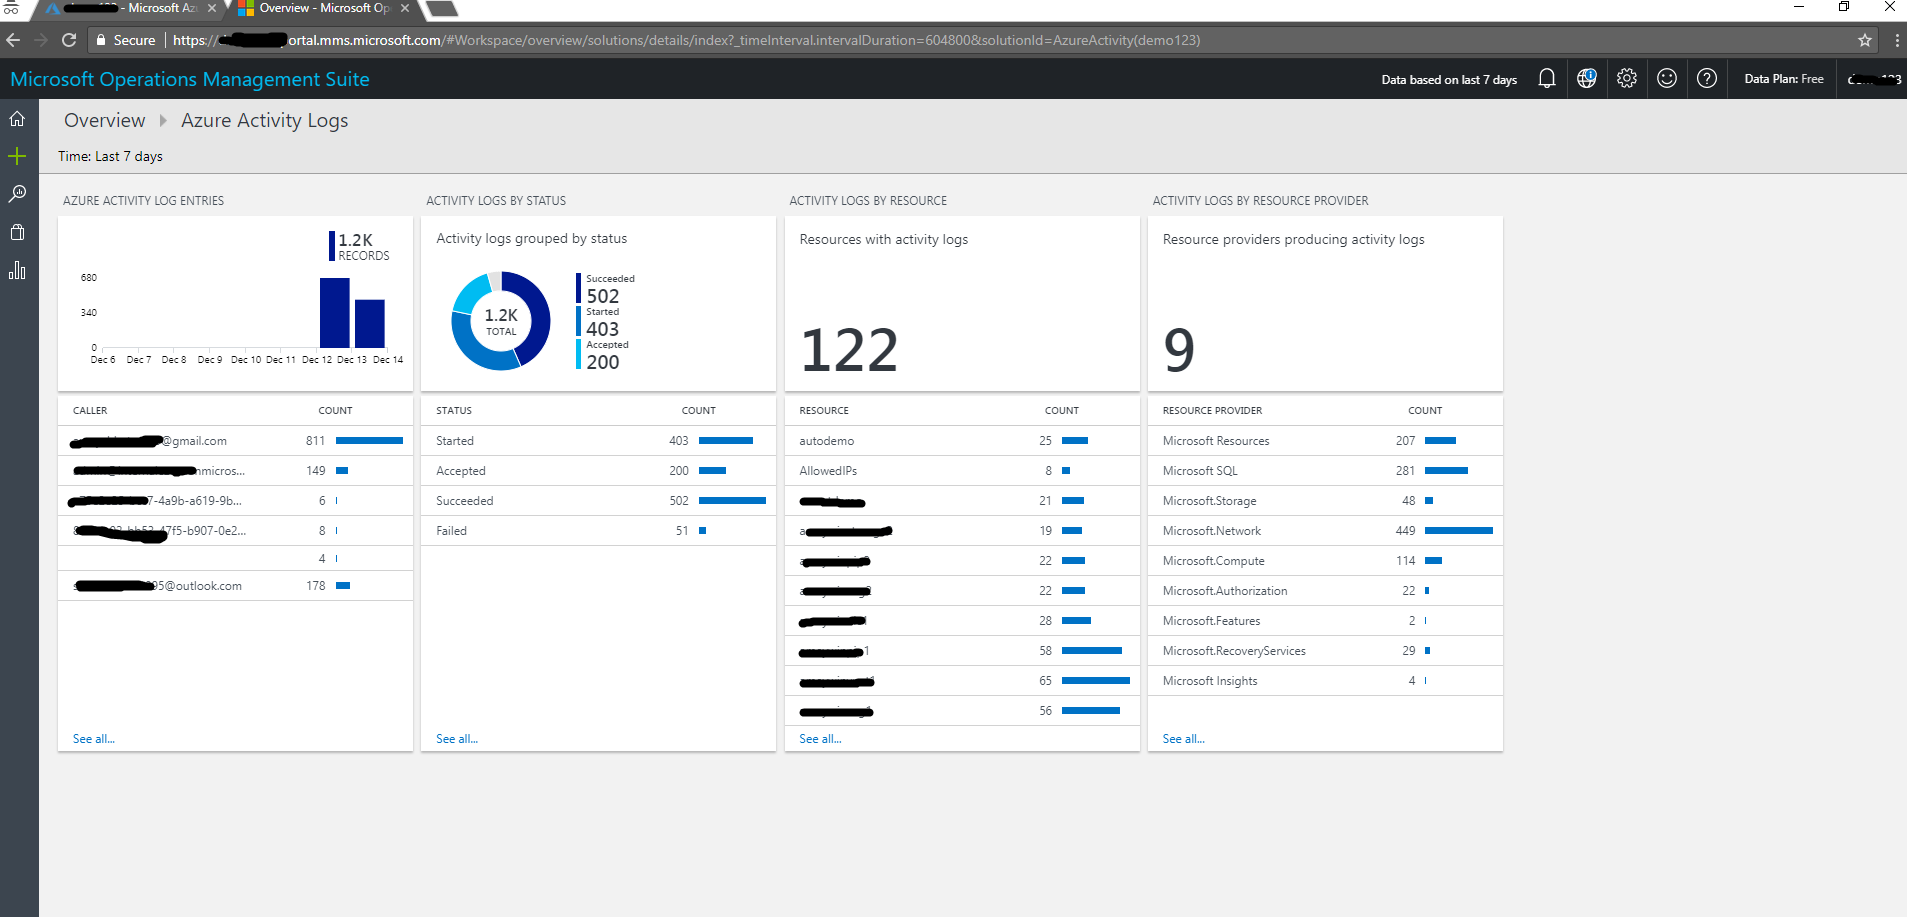Click Overview in the breadcrumb
The height and width of the screenshot is (917, 1907).
coord(105,120)
